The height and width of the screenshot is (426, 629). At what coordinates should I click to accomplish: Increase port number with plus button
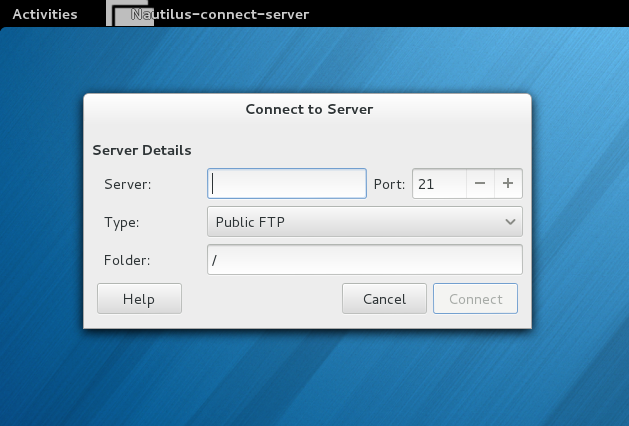pos(508,184)
